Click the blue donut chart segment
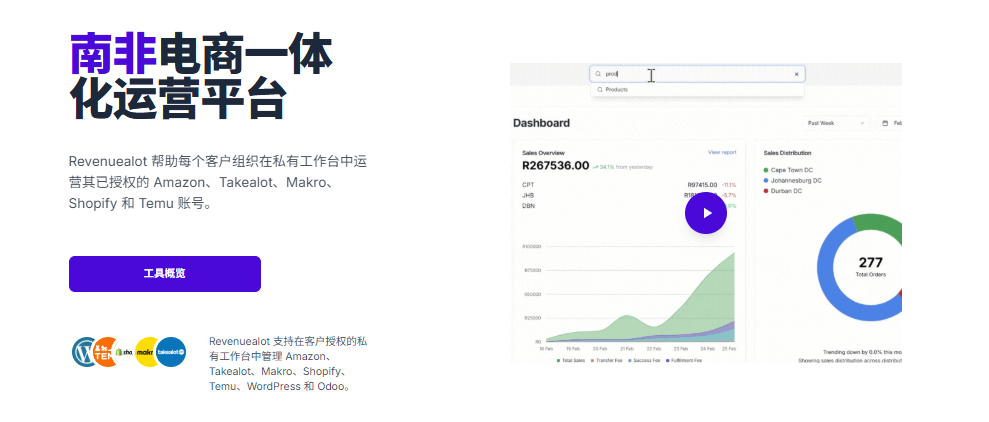This screenshot has height=422, width=989. point(826,268)
